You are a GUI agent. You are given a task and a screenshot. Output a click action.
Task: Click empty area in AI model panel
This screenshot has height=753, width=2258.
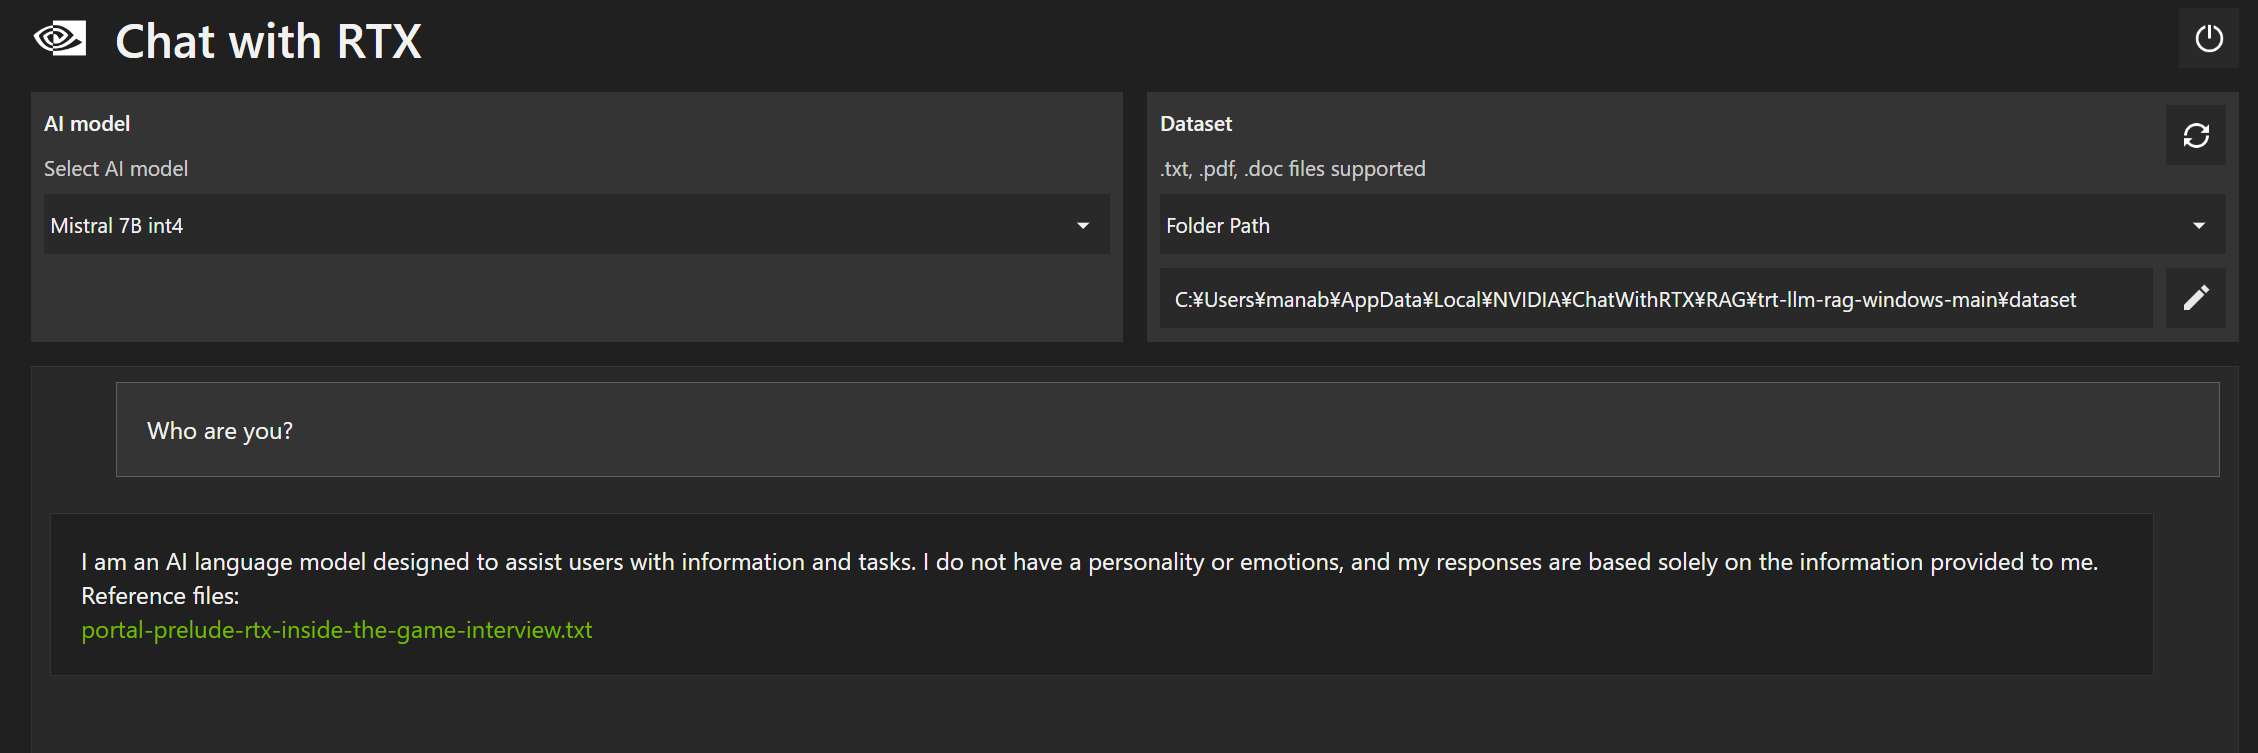coord(575,300)
